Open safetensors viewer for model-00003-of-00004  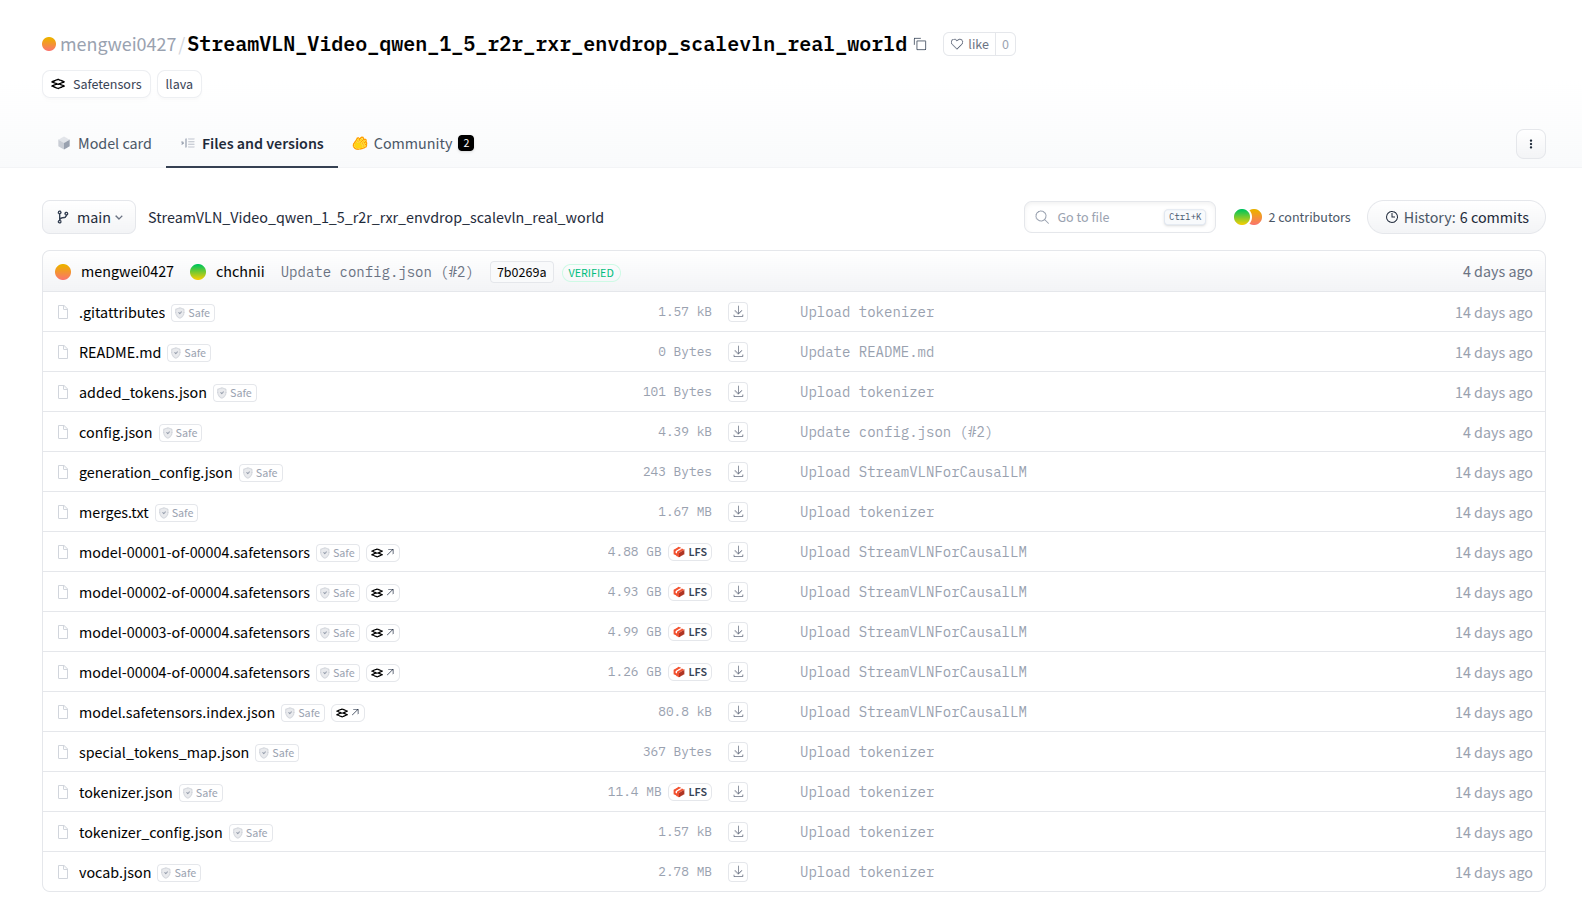click(383, 633)
